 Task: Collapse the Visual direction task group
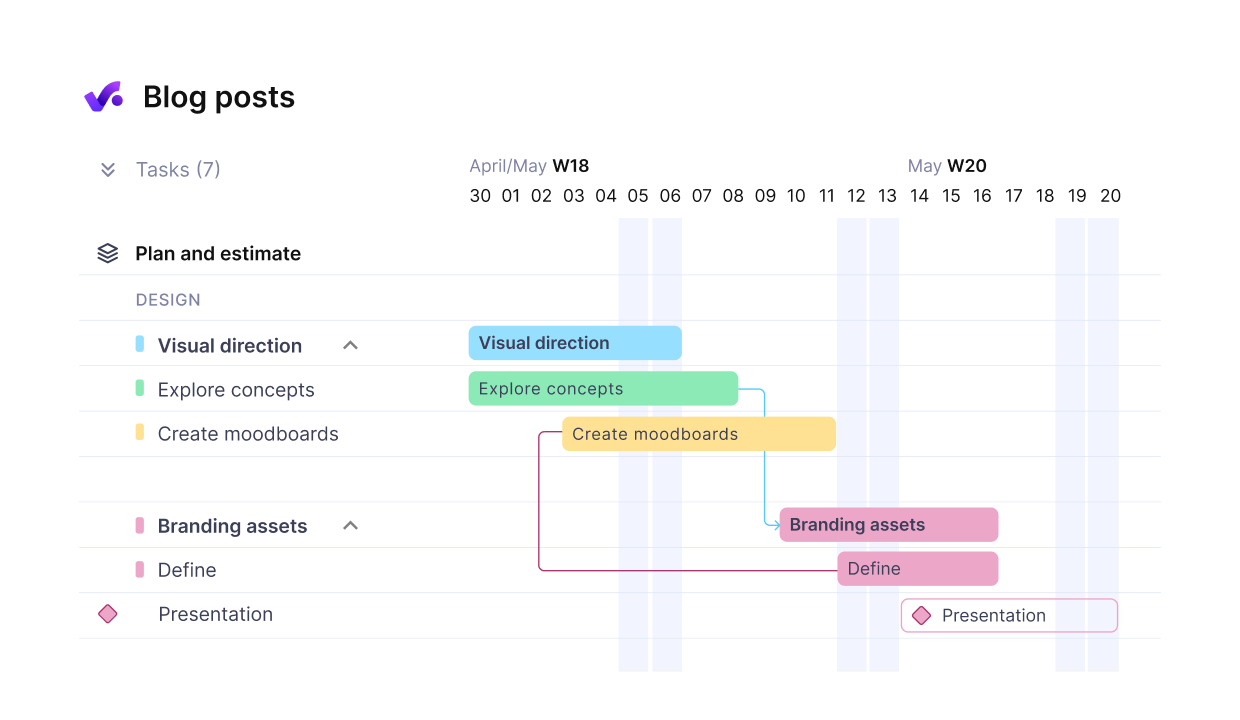[350, 344]
